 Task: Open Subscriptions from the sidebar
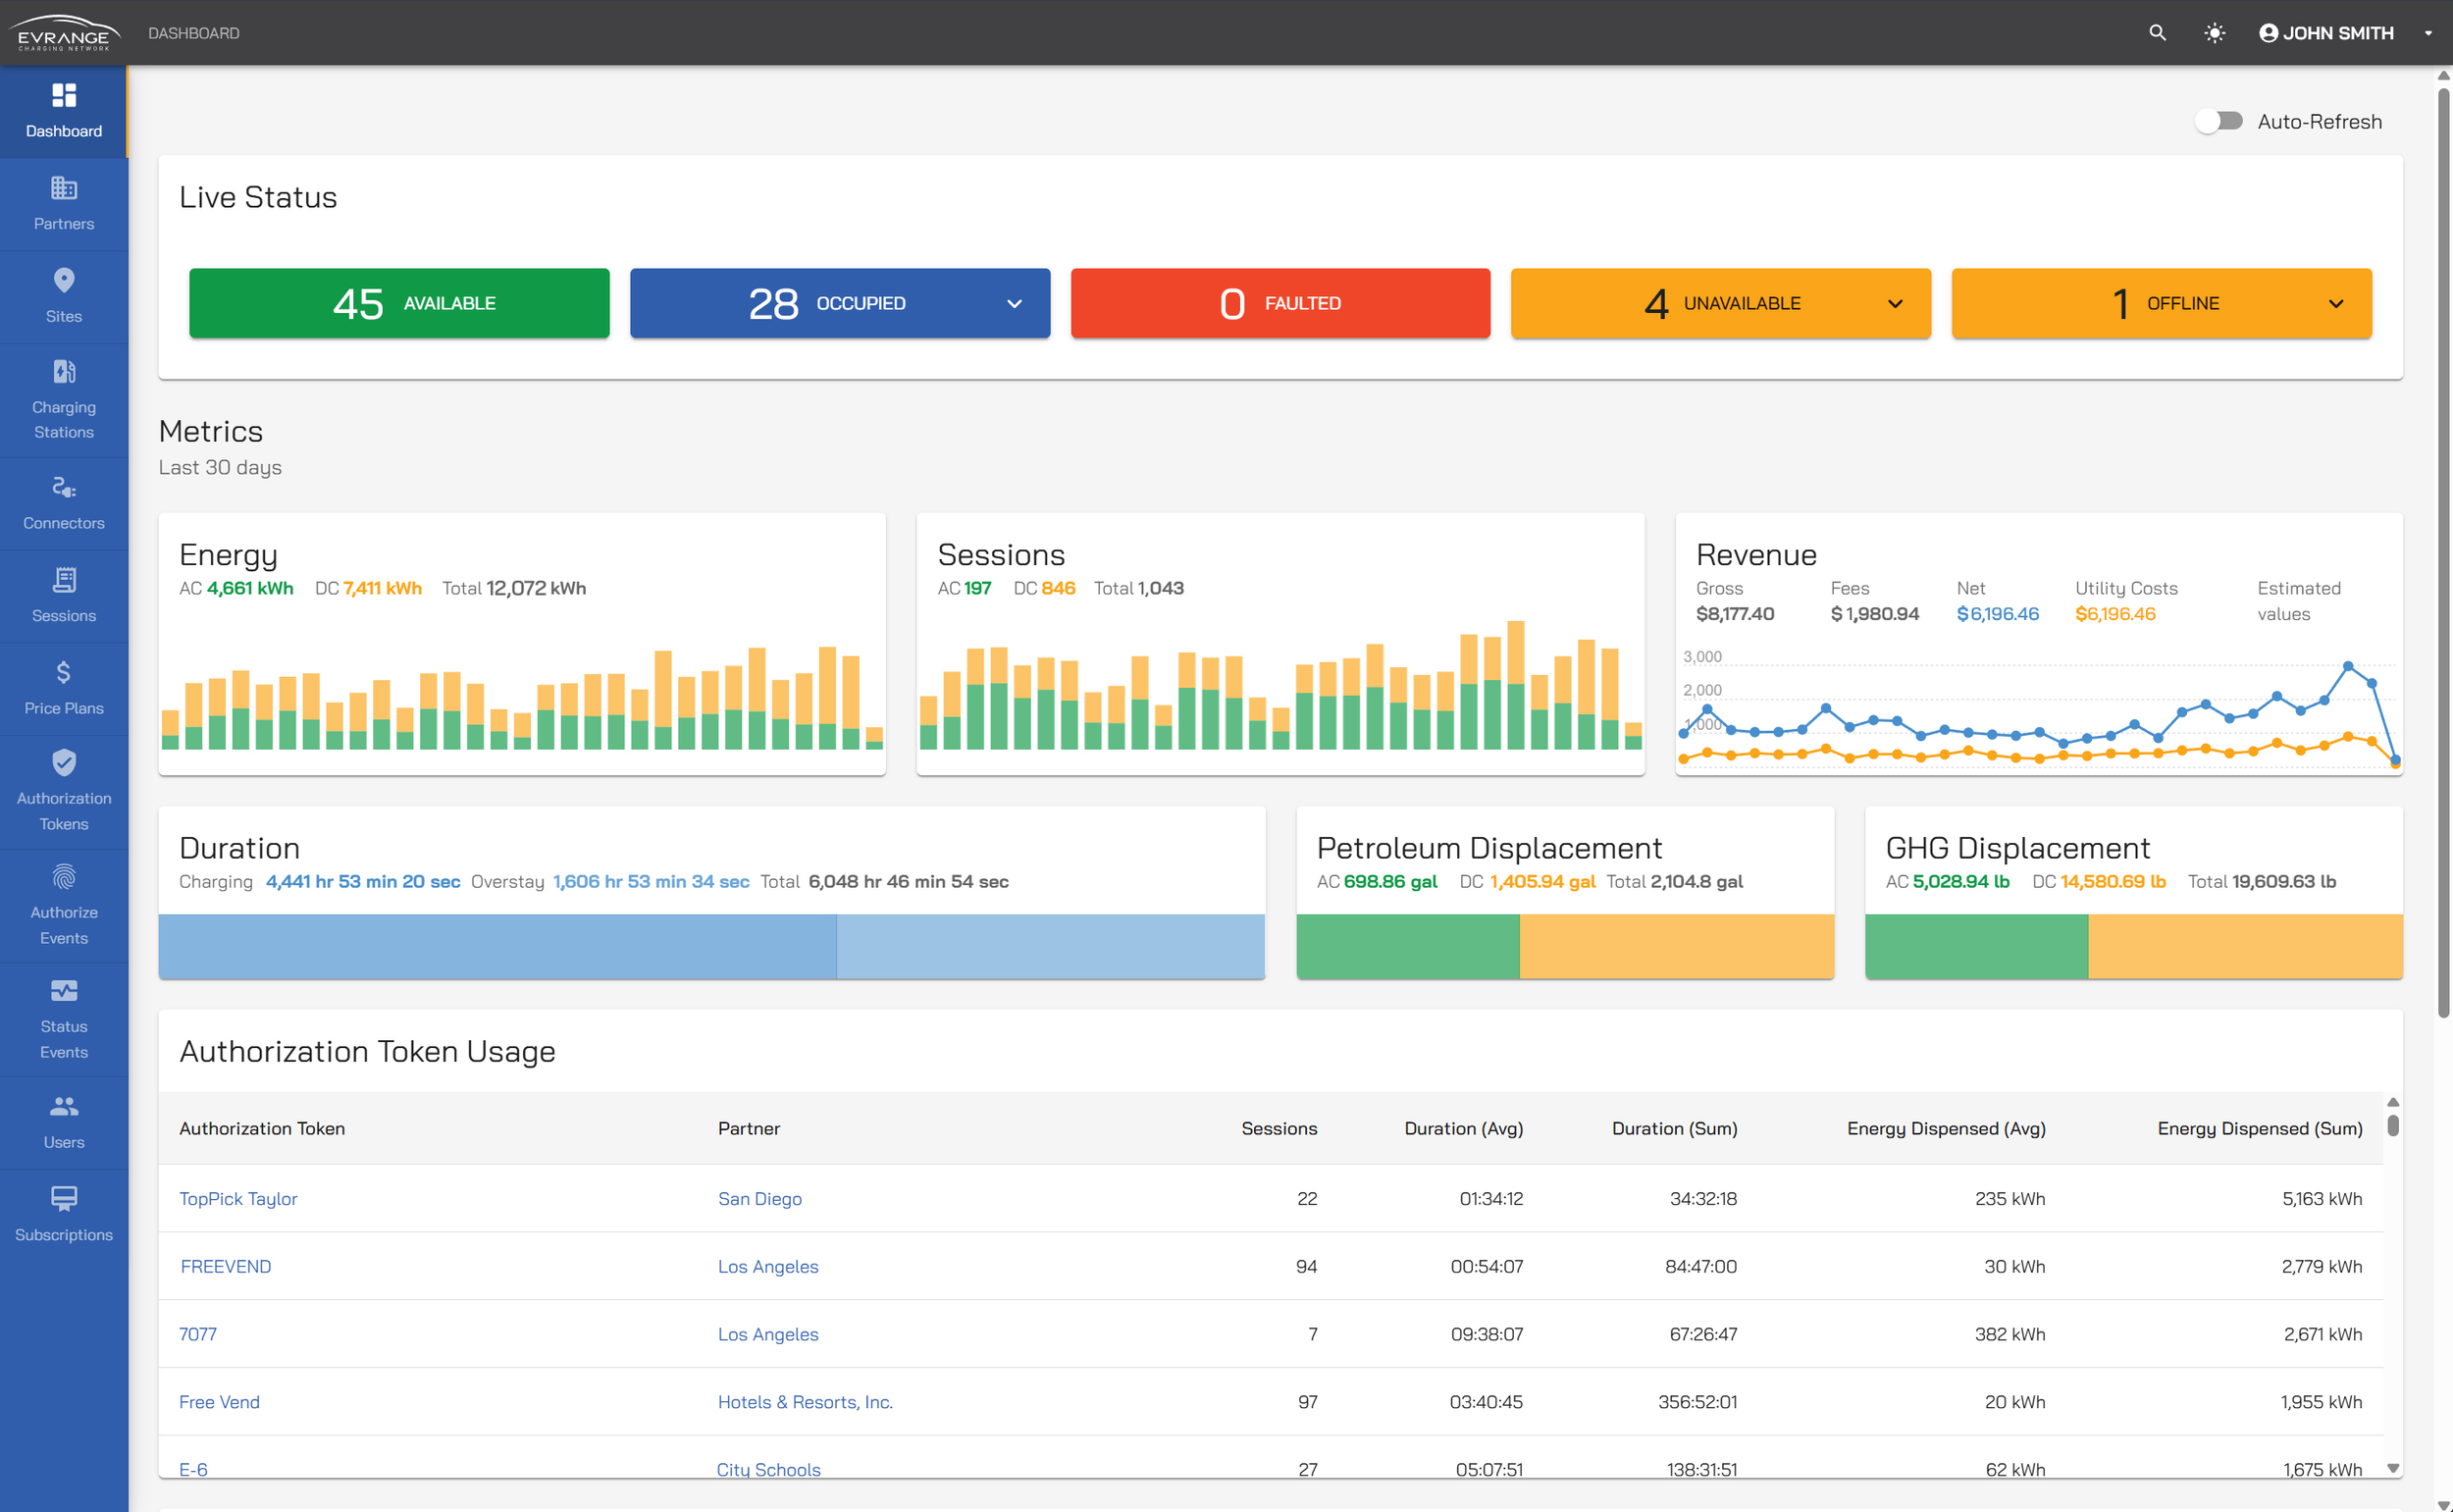coord(63,1214)
